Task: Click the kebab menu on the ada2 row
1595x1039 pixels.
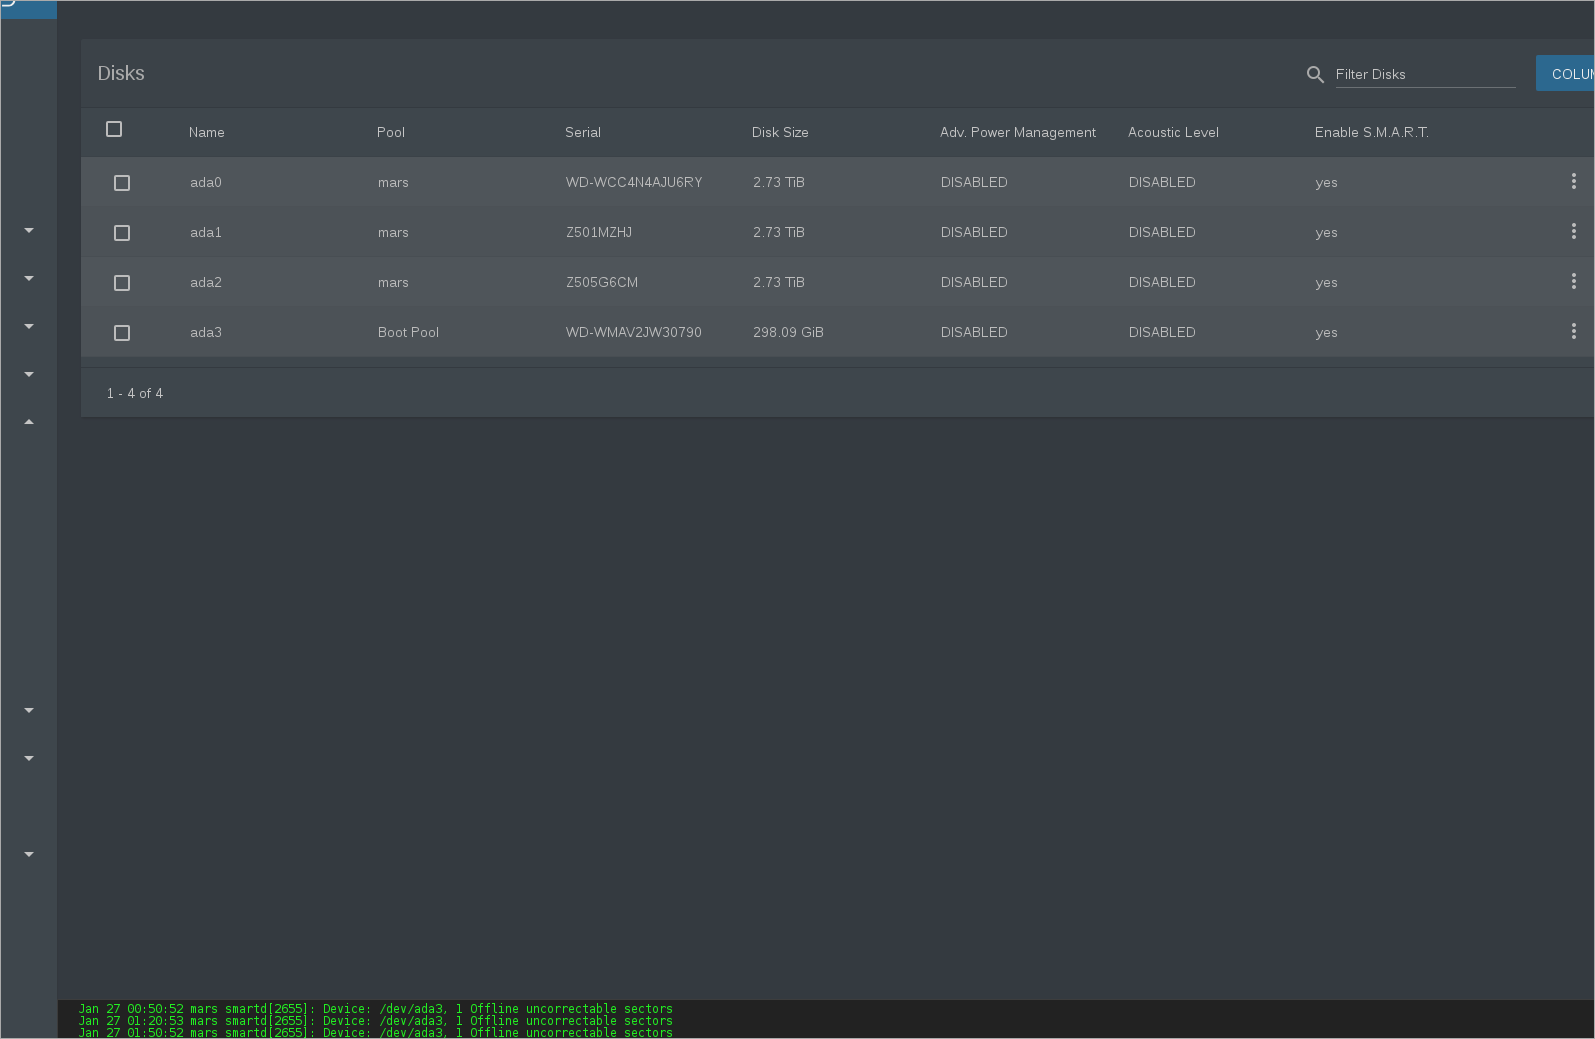Action: pyautogui.click(x=1573, y=281)
